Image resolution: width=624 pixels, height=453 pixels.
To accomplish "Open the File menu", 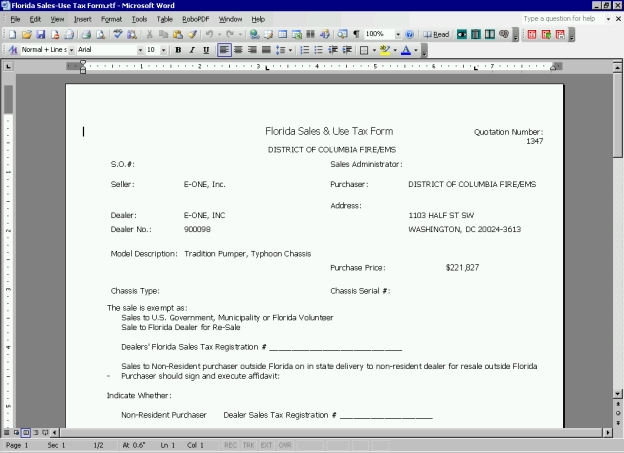I will click(16, 19).
